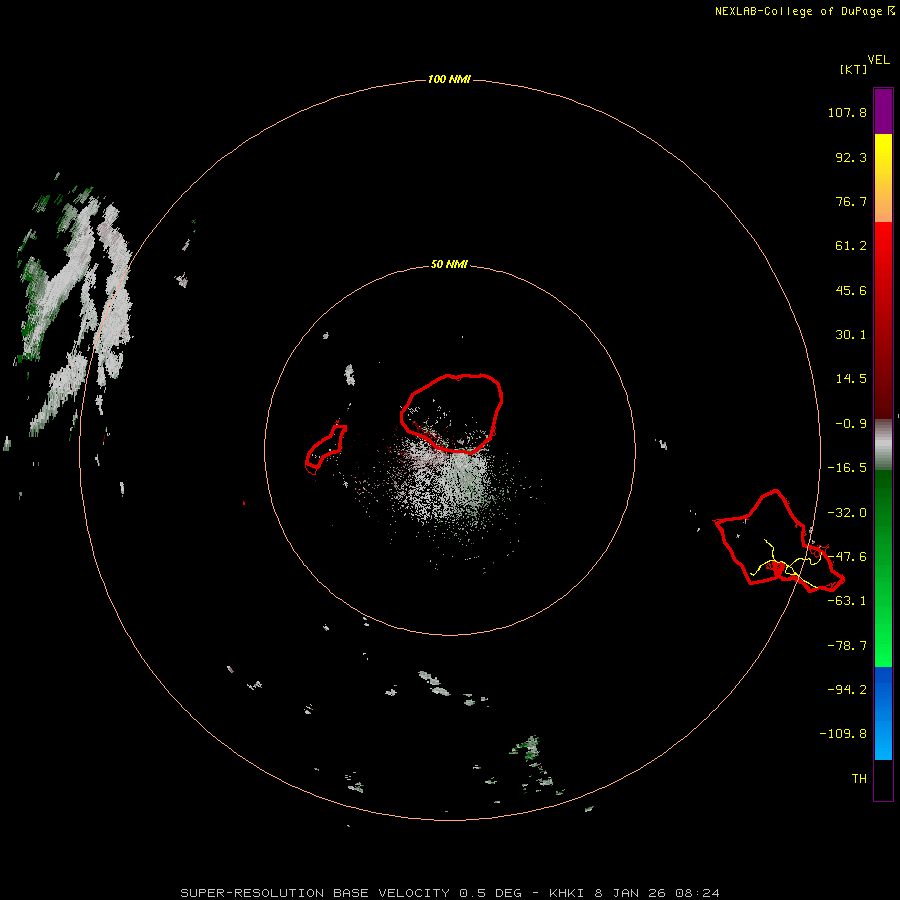Click the 30.1 legend value
The height and width of the screenshot is (900, 900).
[851, 335]
